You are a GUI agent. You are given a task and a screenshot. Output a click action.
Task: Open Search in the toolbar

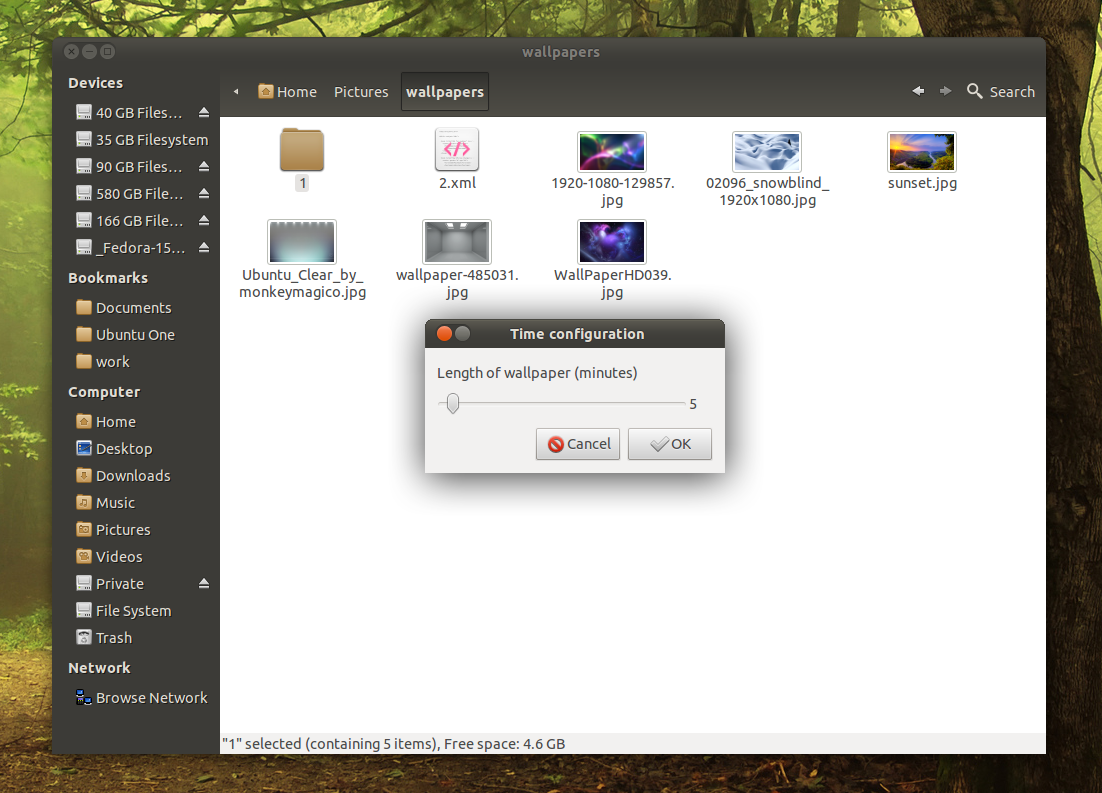tap(1000, 91)
